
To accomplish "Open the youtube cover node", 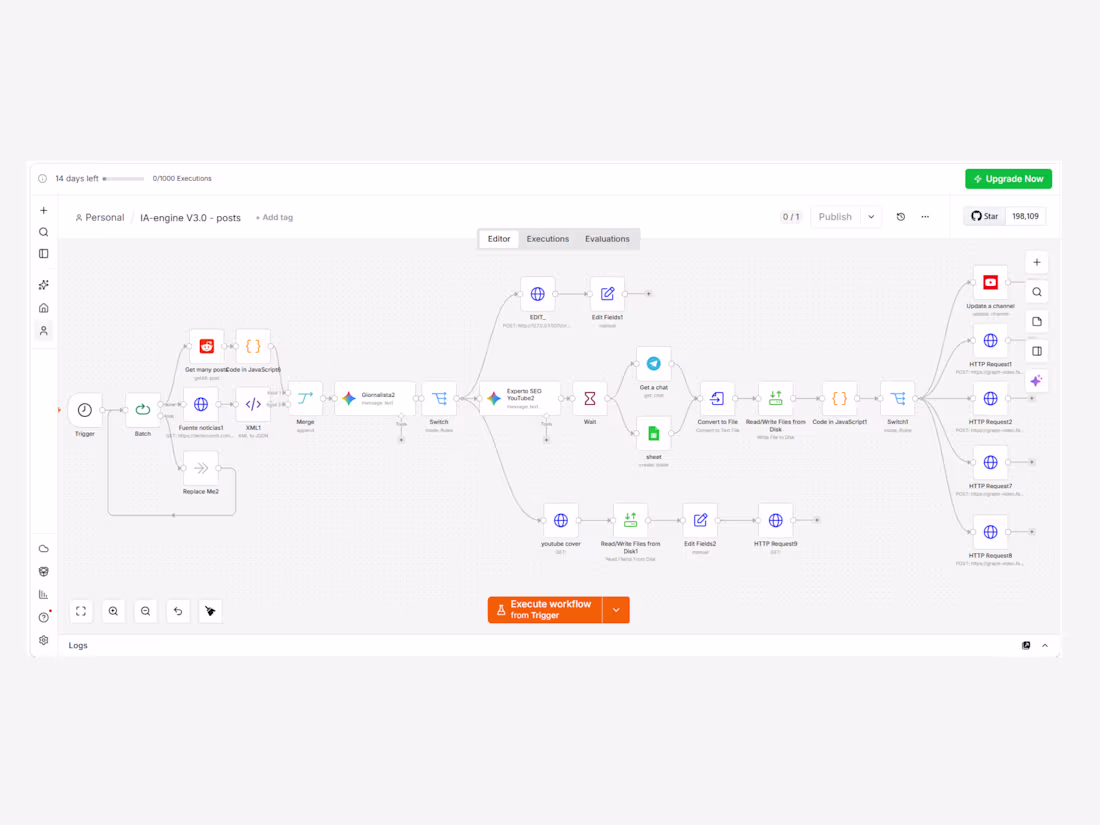I will [561, 521].
